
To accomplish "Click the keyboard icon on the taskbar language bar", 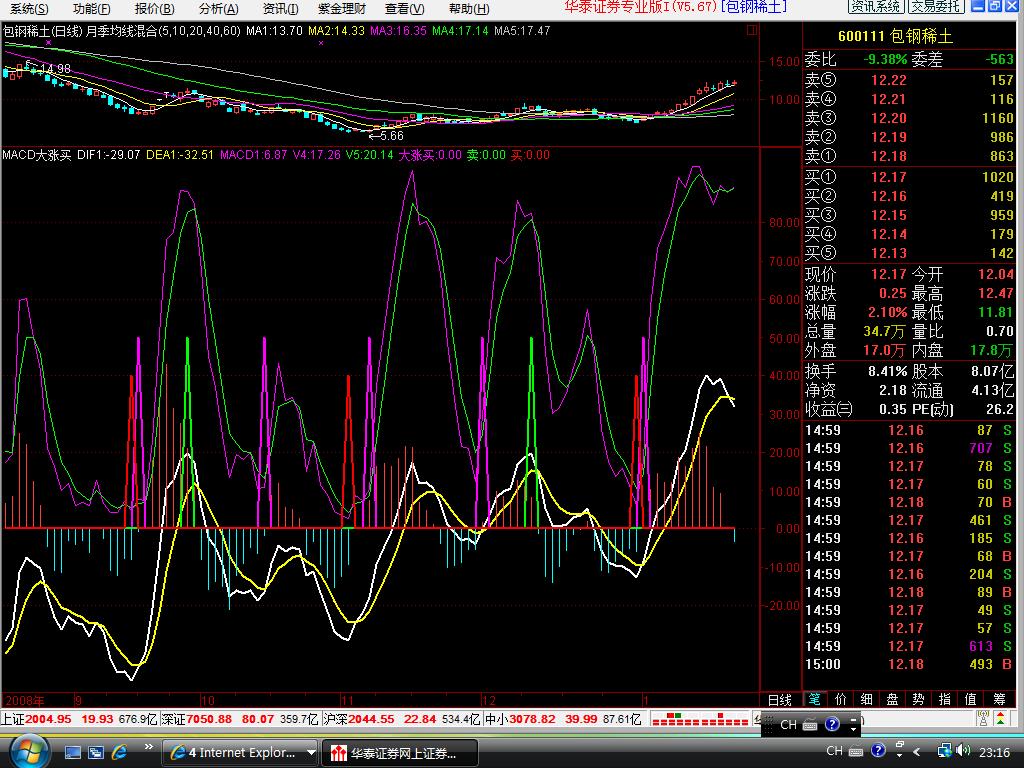I will (856, 752).
